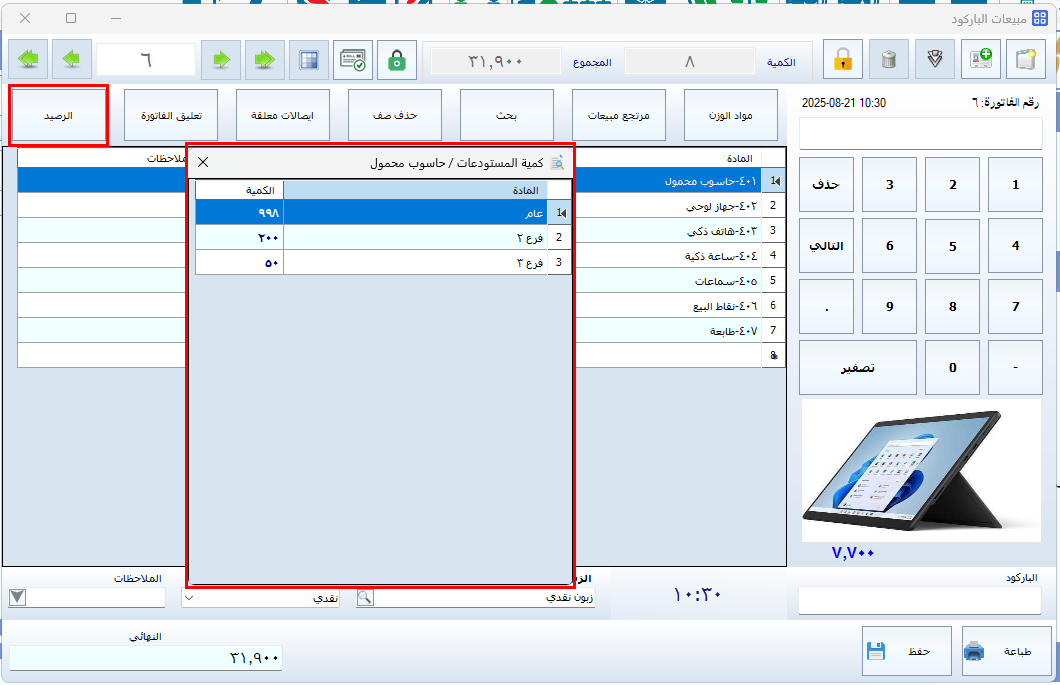This screenshot has width=1060, height=685.
Task: Tap keypad digit 2
Action: tap(953, 185)
